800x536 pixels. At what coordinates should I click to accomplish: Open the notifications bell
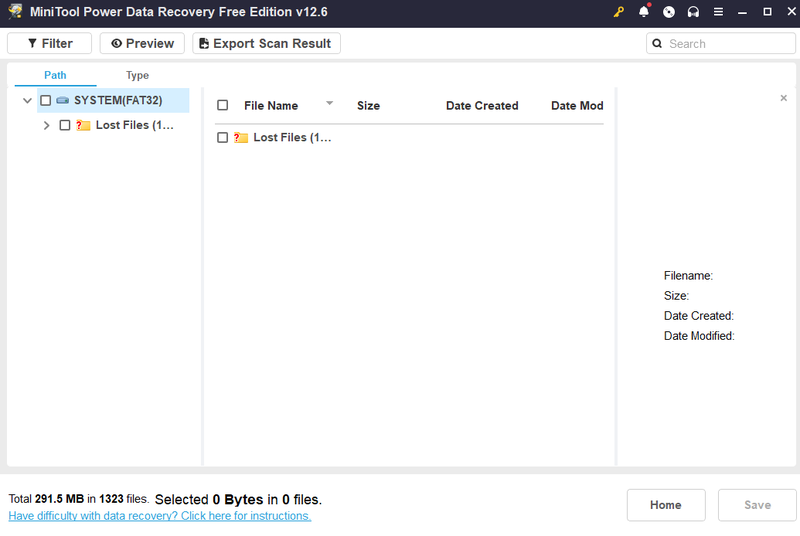tap(644, 11)
